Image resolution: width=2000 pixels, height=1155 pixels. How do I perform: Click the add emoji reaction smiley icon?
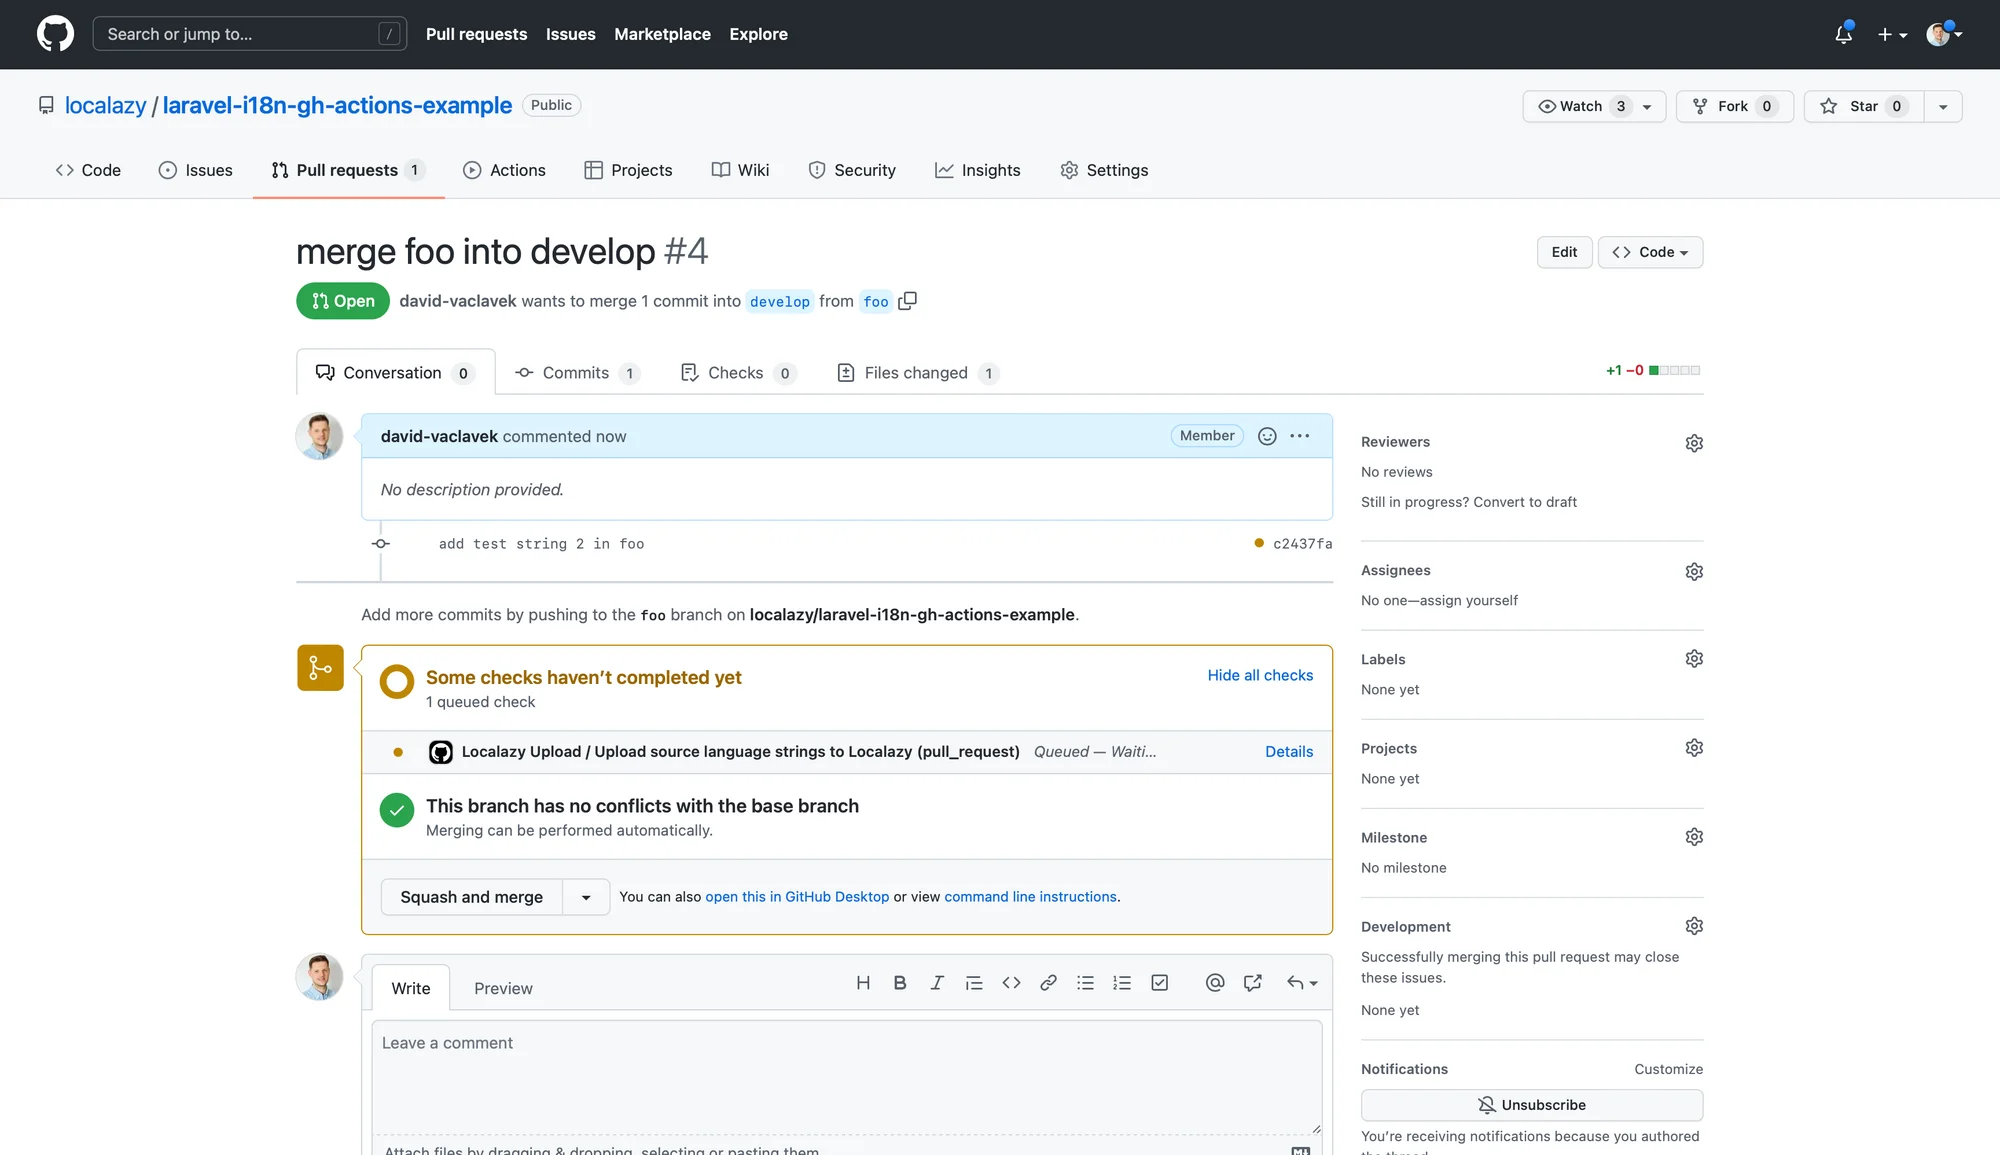pyautogui.click(x=1267, y=436)
